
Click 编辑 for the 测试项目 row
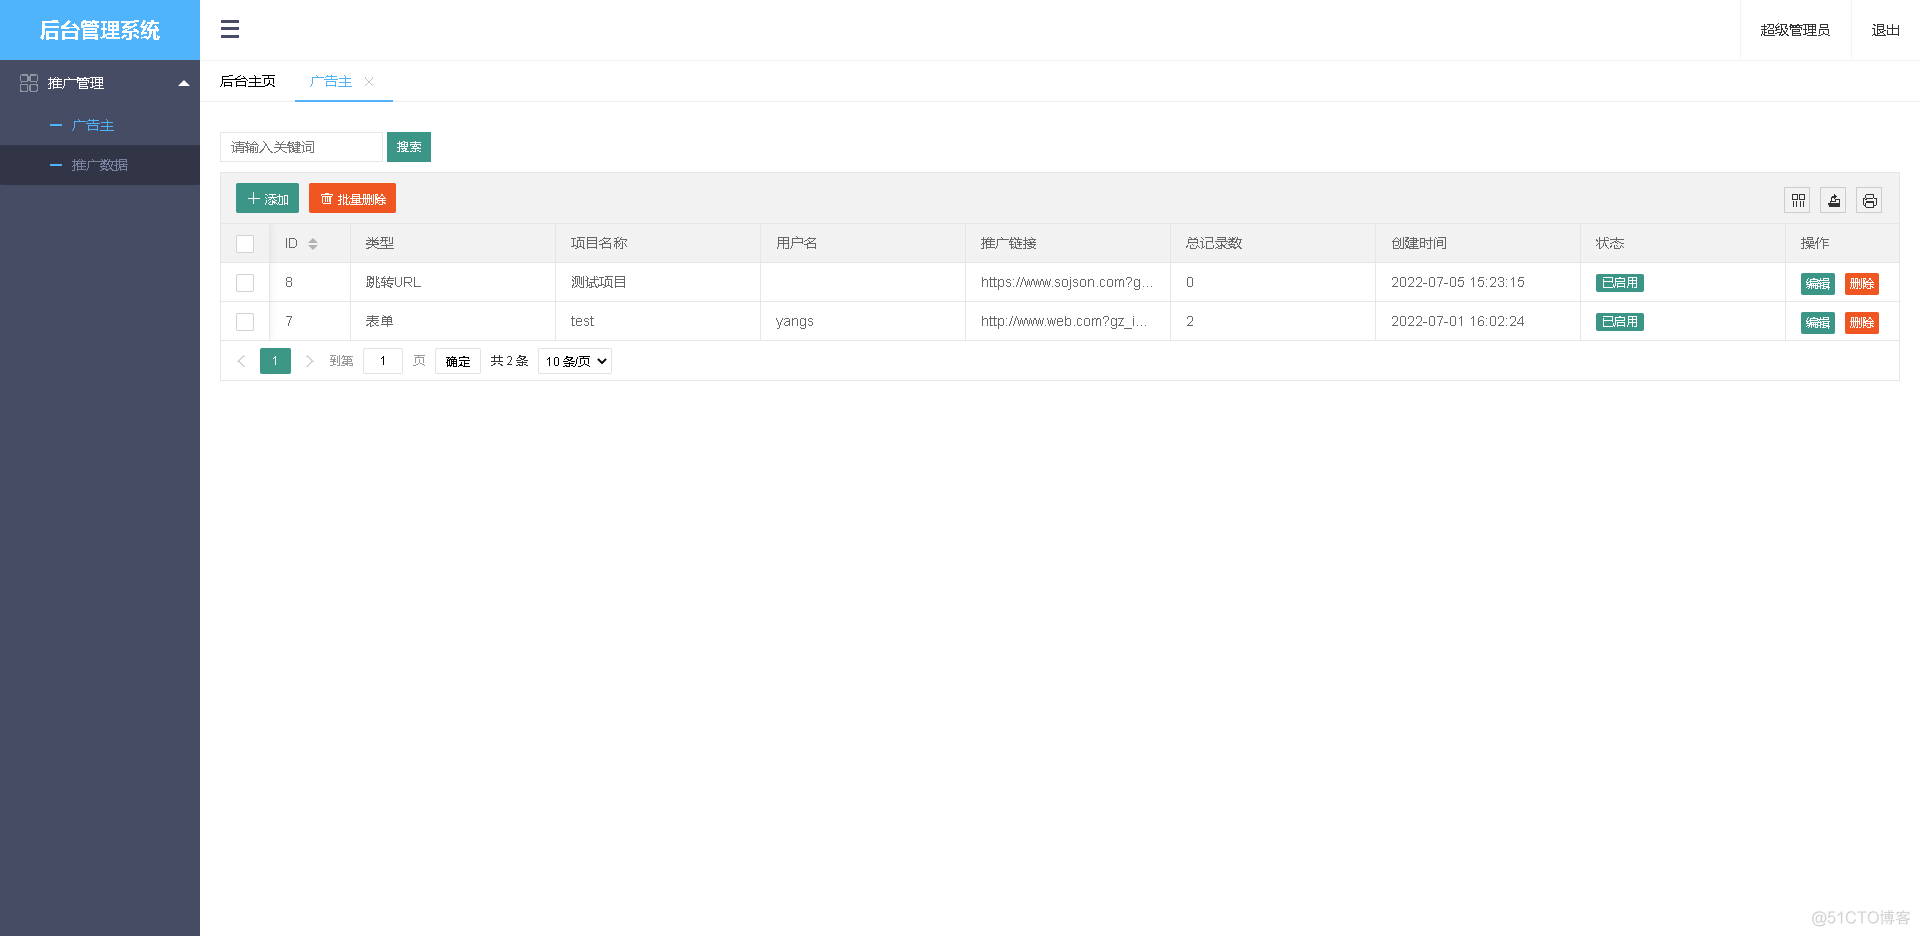click(x=1817, y=284)
